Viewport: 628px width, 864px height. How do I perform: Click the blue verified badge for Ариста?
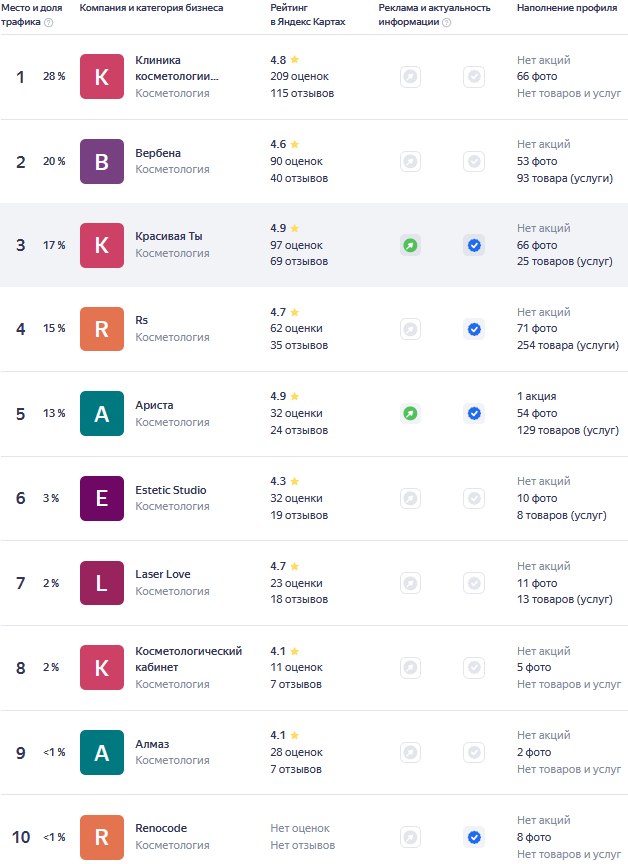click(474, 413)
